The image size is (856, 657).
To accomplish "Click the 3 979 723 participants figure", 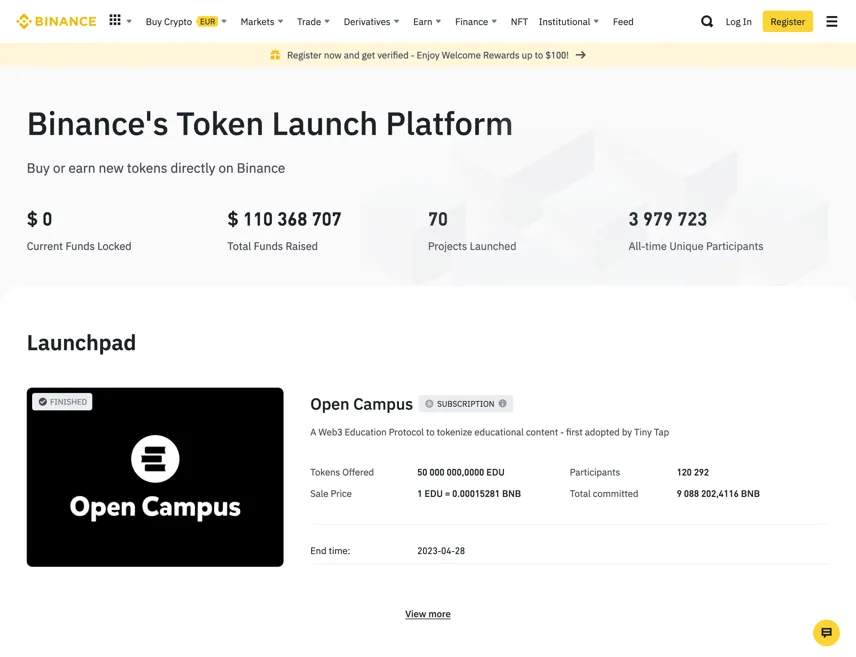I will (668, 219).
